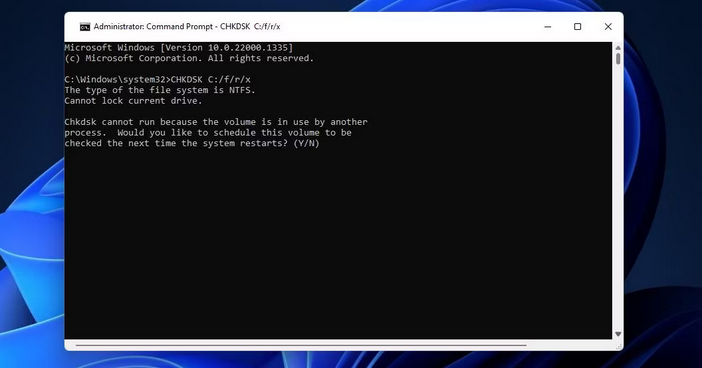Viewport: 702px width, 368px height.
Task: Open the Command Prompt system menu icon
Action: click(x=85, y=27)
